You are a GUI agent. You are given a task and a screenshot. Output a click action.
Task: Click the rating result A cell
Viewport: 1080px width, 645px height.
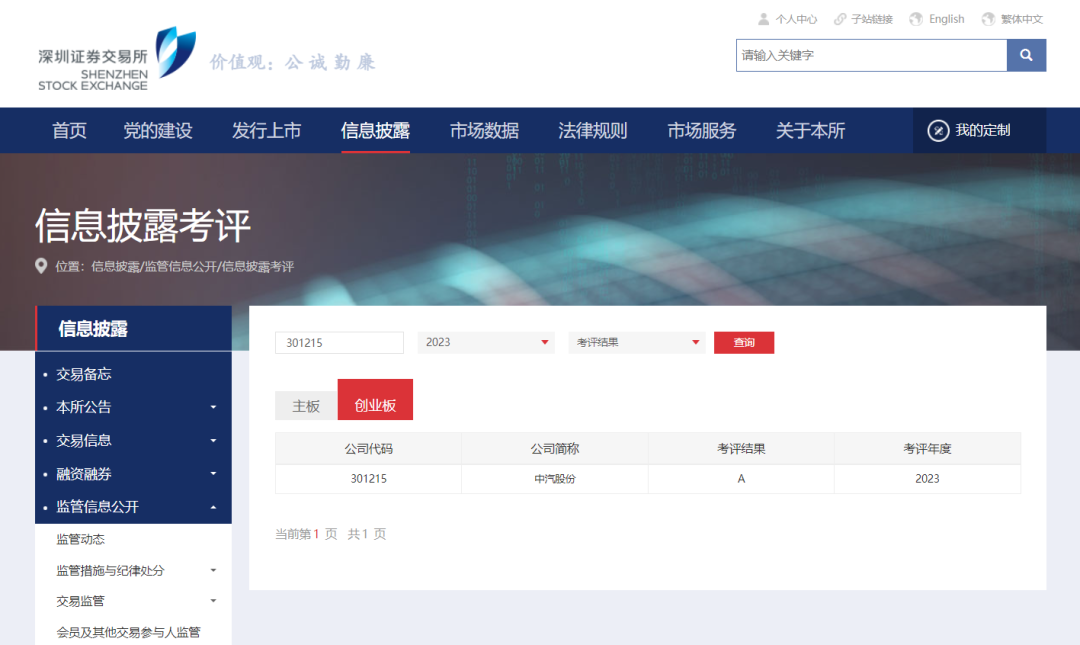point(741,479)
